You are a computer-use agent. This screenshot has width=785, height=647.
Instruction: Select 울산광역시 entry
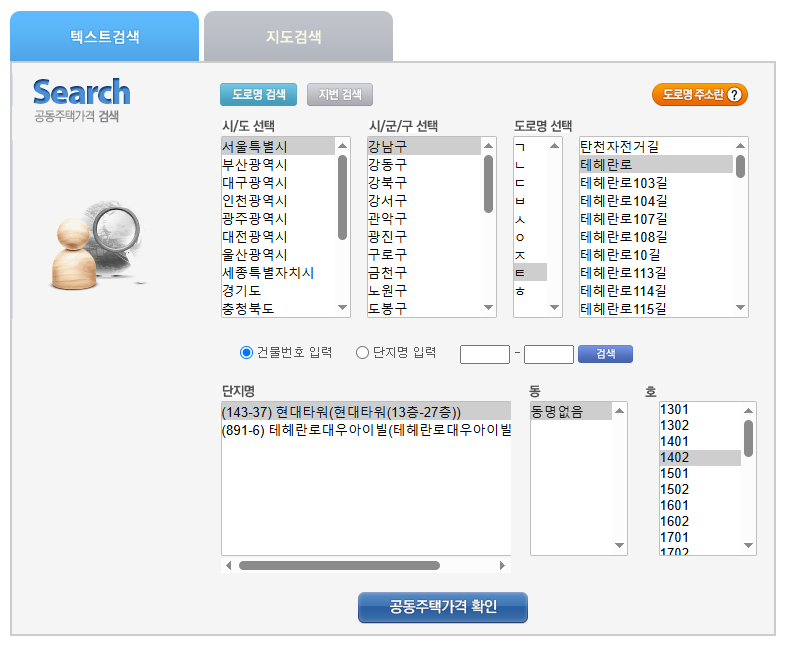(x=278, y=254)
